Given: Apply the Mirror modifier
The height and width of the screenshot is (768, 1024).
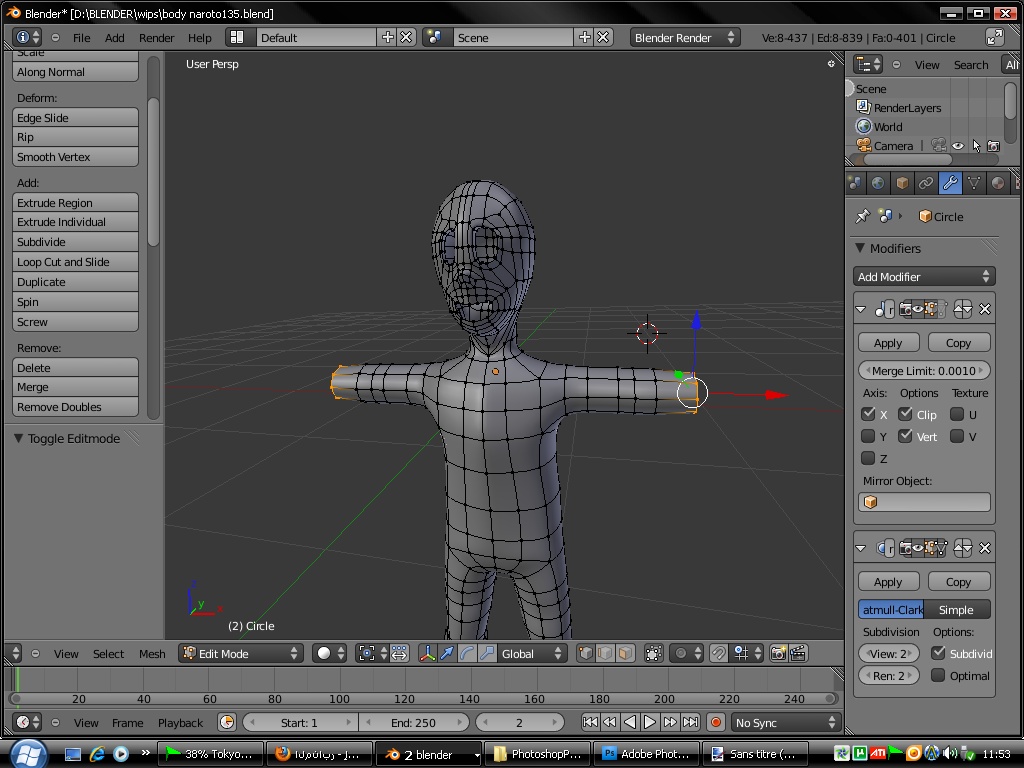Looking at the screenshot, I should tap(888, 343).
